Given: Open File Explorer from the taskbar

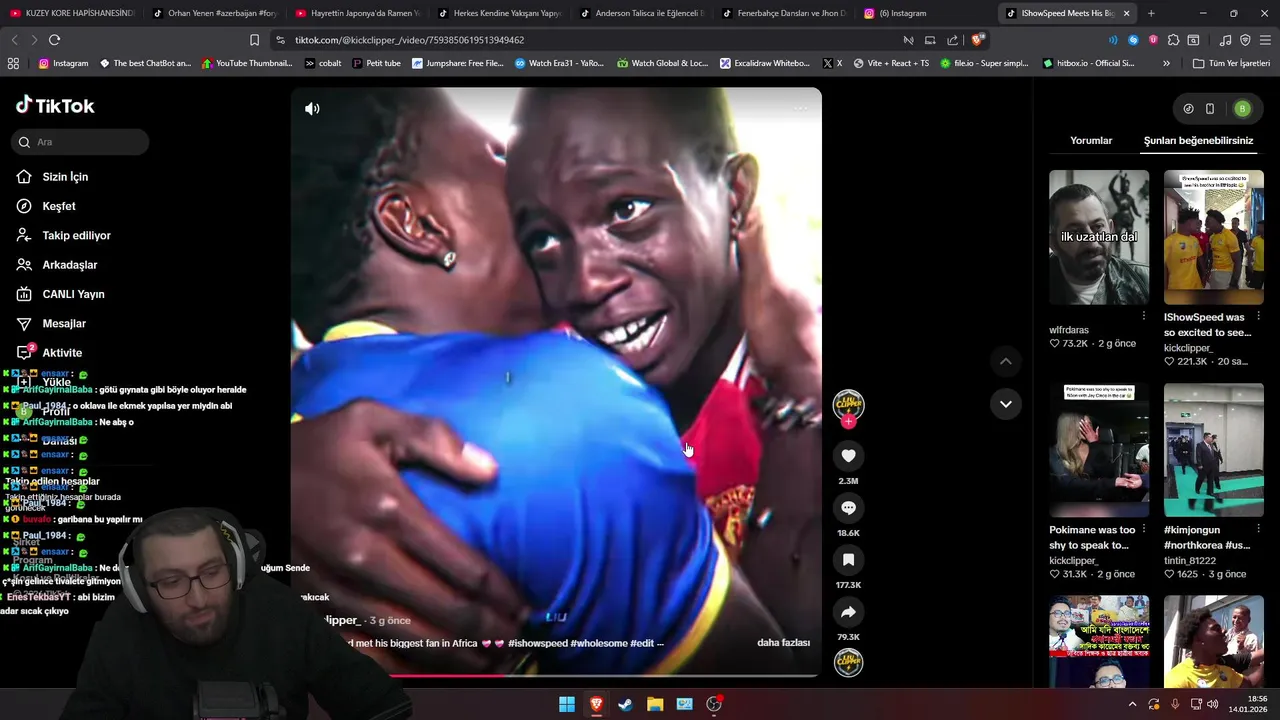Looking at the screenshot, I should tap(655, 704).
